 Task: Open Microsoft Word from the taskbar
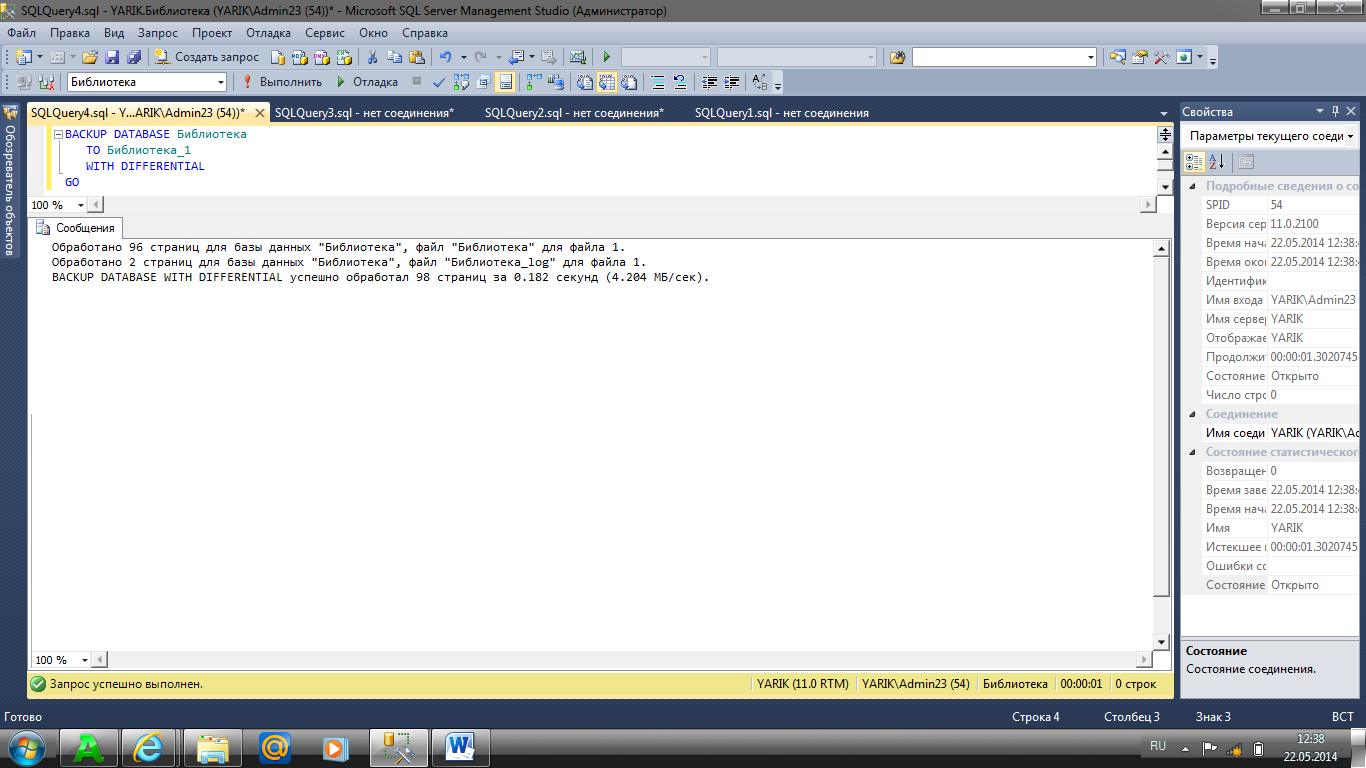tap(462, 747)
